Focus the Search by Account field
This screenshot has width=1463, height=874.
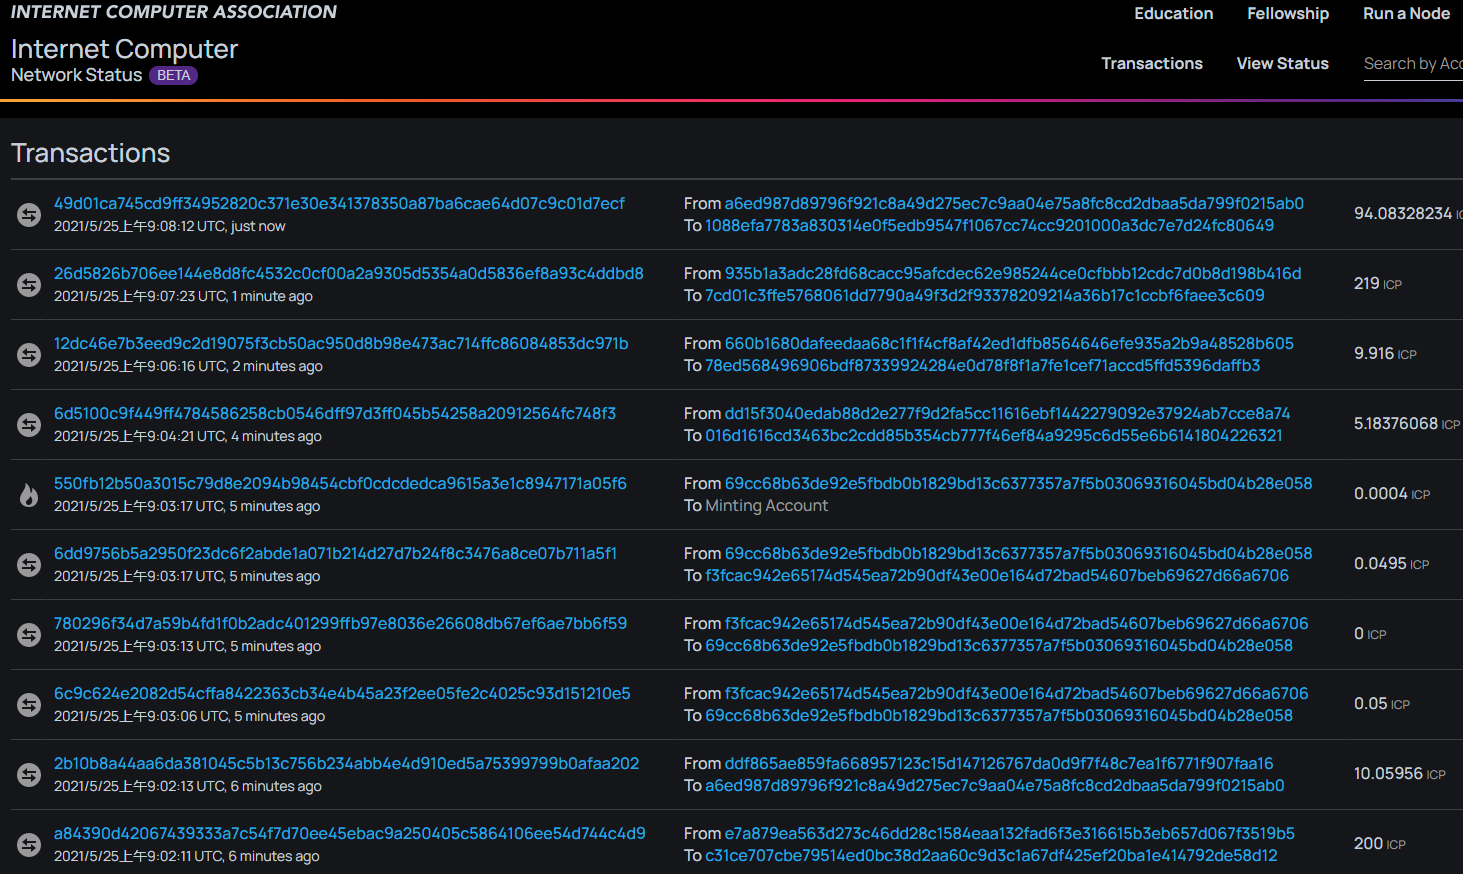1413,64
